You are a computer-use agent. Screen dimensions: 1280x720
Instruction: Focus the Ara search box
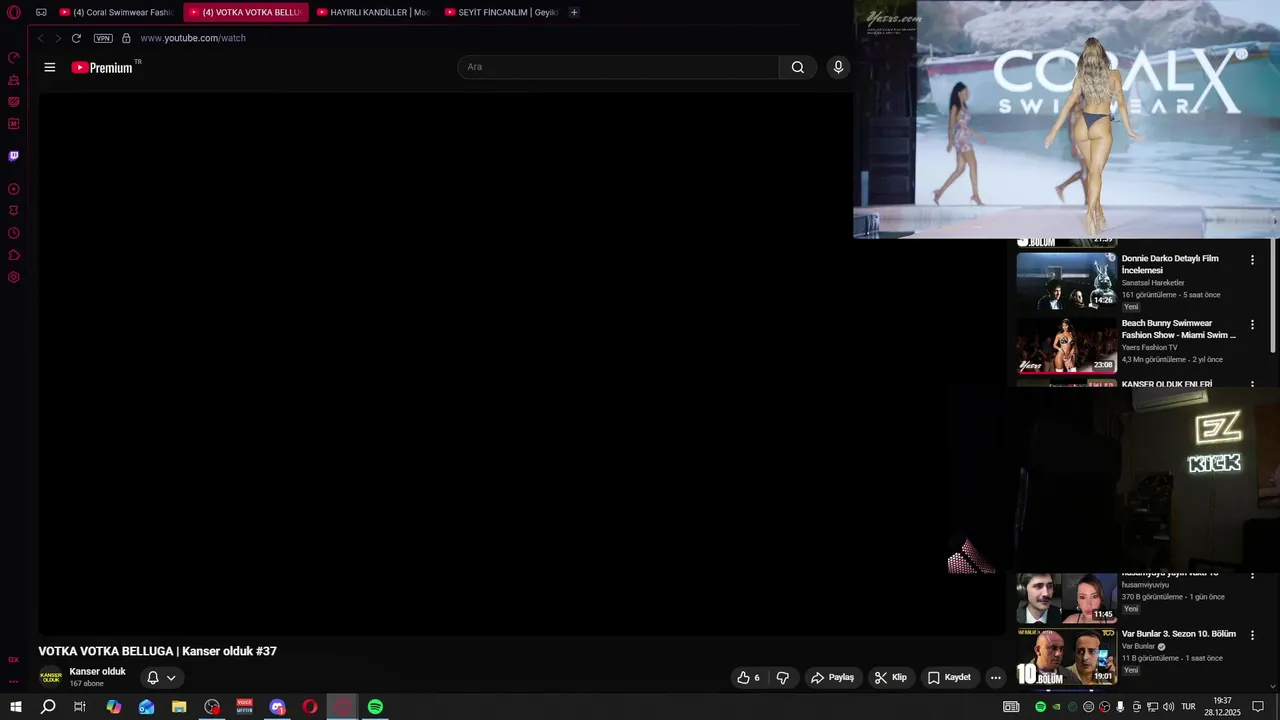[618, 67]
